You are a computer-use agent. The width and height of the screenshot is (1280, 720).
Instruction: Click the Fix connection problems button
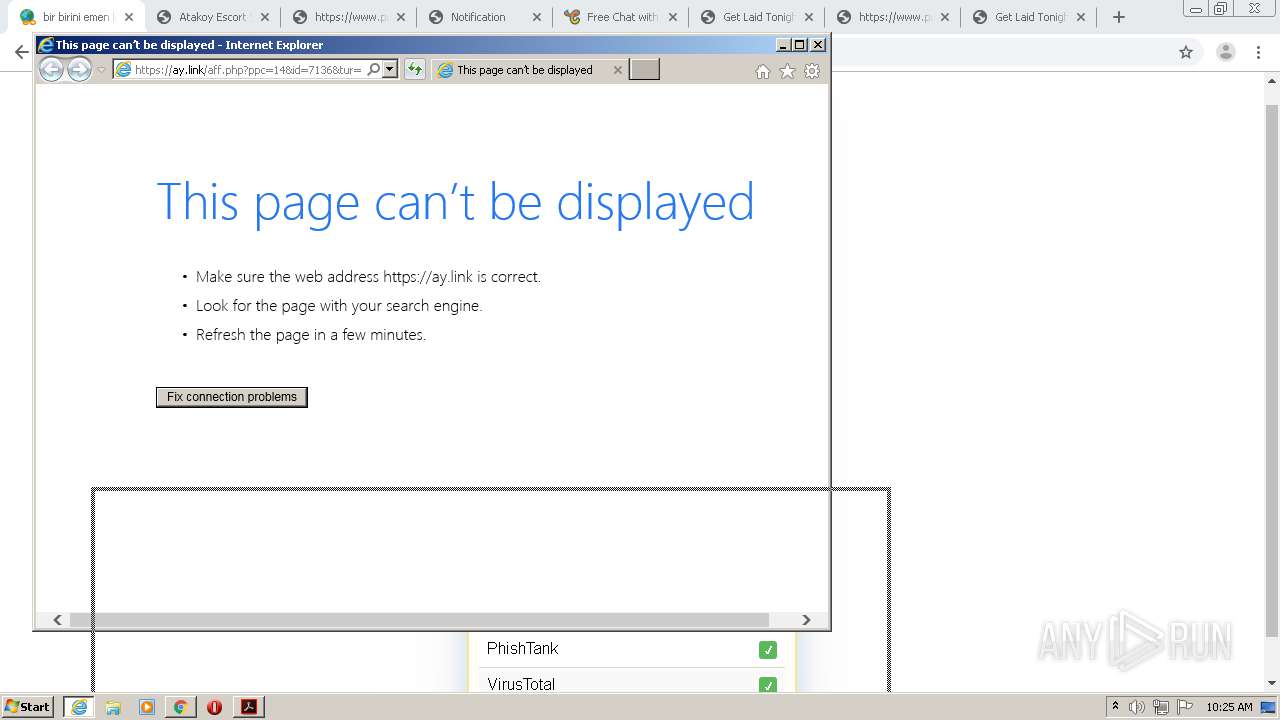point(232,397)
